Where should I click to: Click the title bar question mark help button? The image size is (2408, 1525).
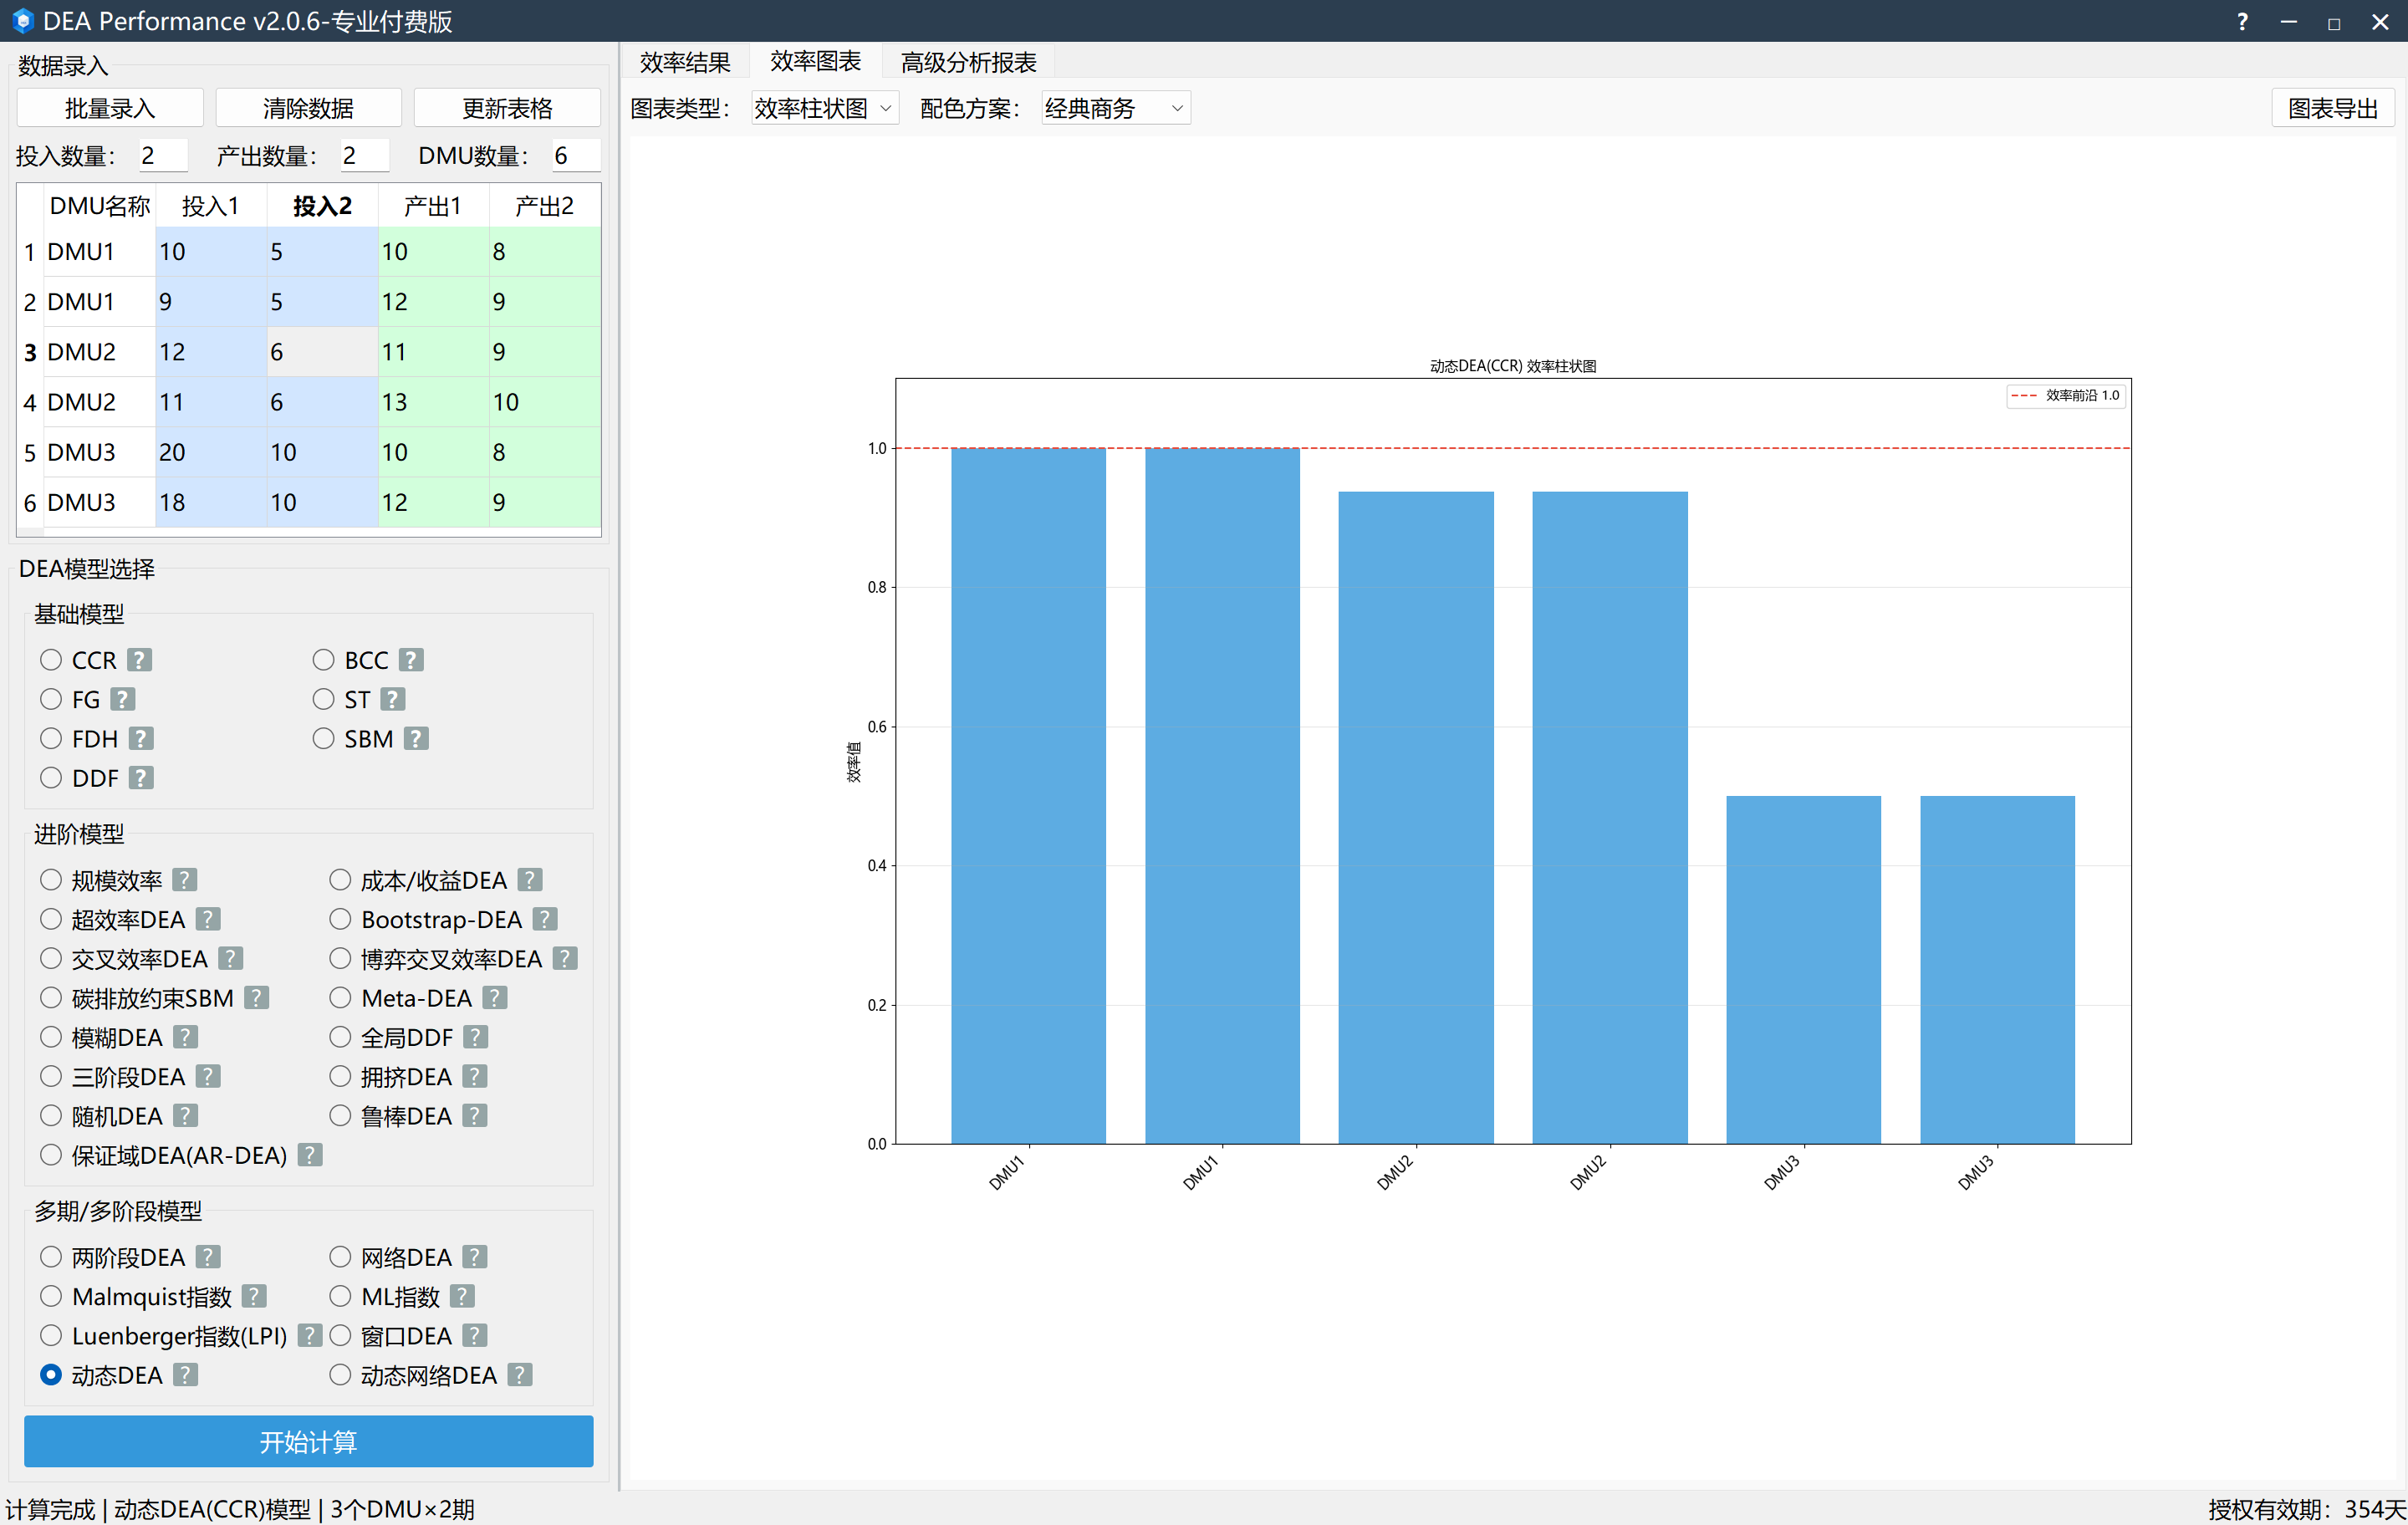pos(2242,21)
